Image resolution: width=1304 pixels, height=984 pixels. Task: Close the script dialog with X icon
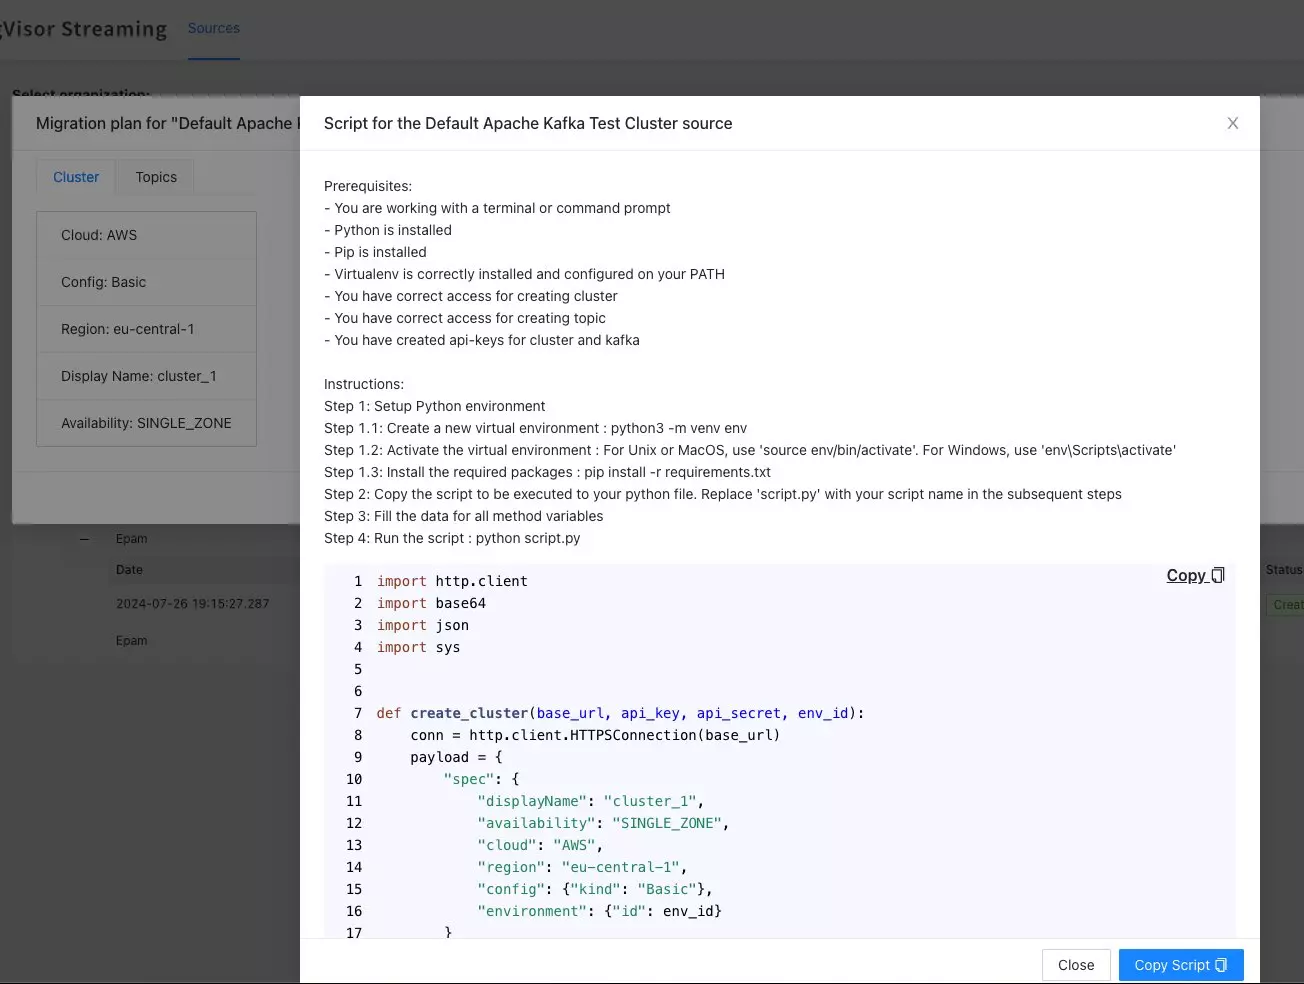coord(1232,123)
